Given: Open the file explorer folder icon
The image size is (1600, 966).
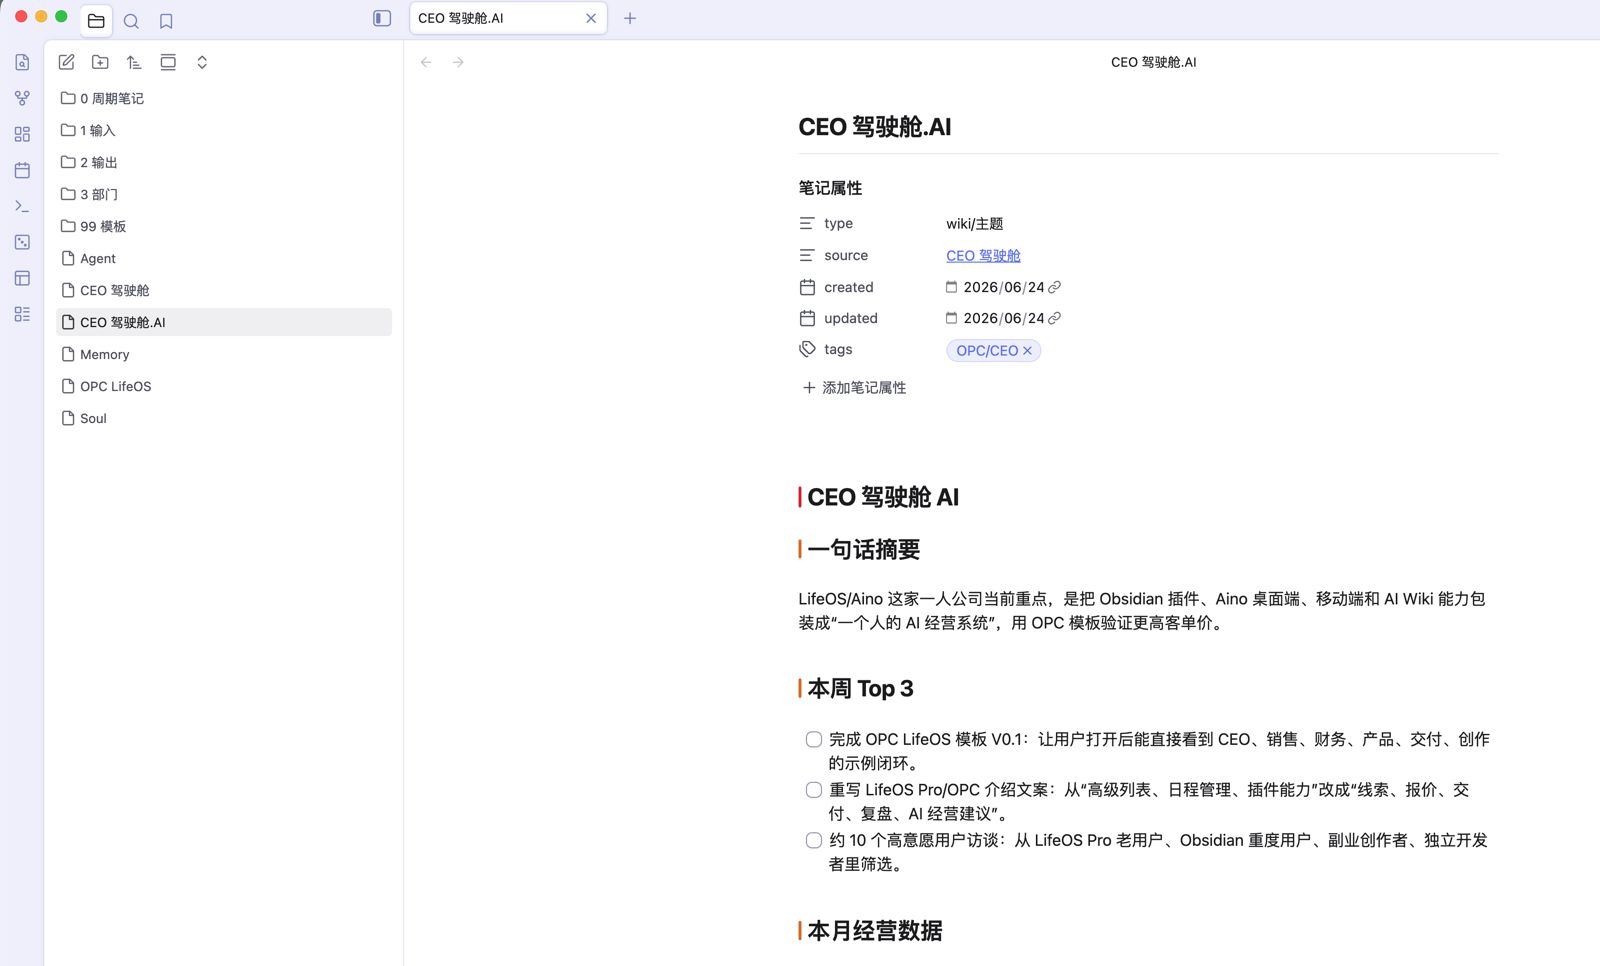Looking at the screenshot, I should 96,20.
